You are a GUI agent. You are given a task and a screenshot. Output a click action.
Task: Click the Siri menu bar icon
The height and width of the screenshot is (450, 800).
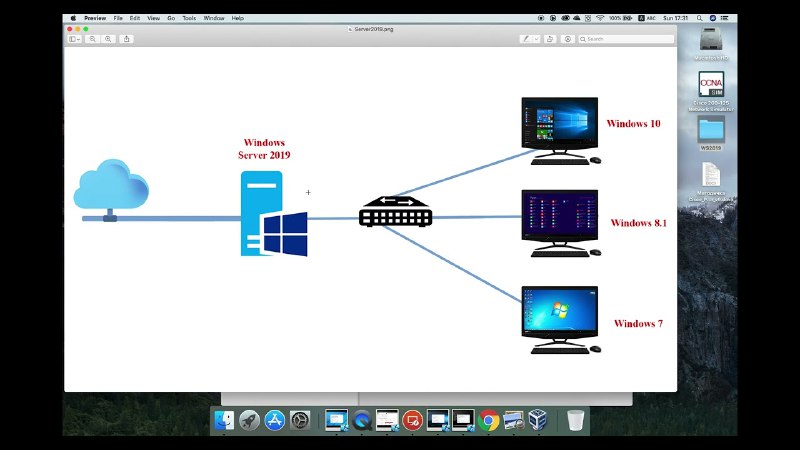pos(713,18)
